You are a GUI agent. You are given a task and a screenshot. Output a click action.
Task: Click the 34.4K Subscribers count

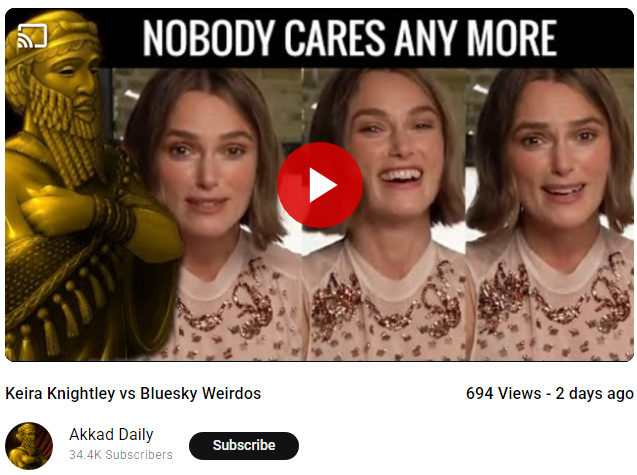(x=121, y=454)
